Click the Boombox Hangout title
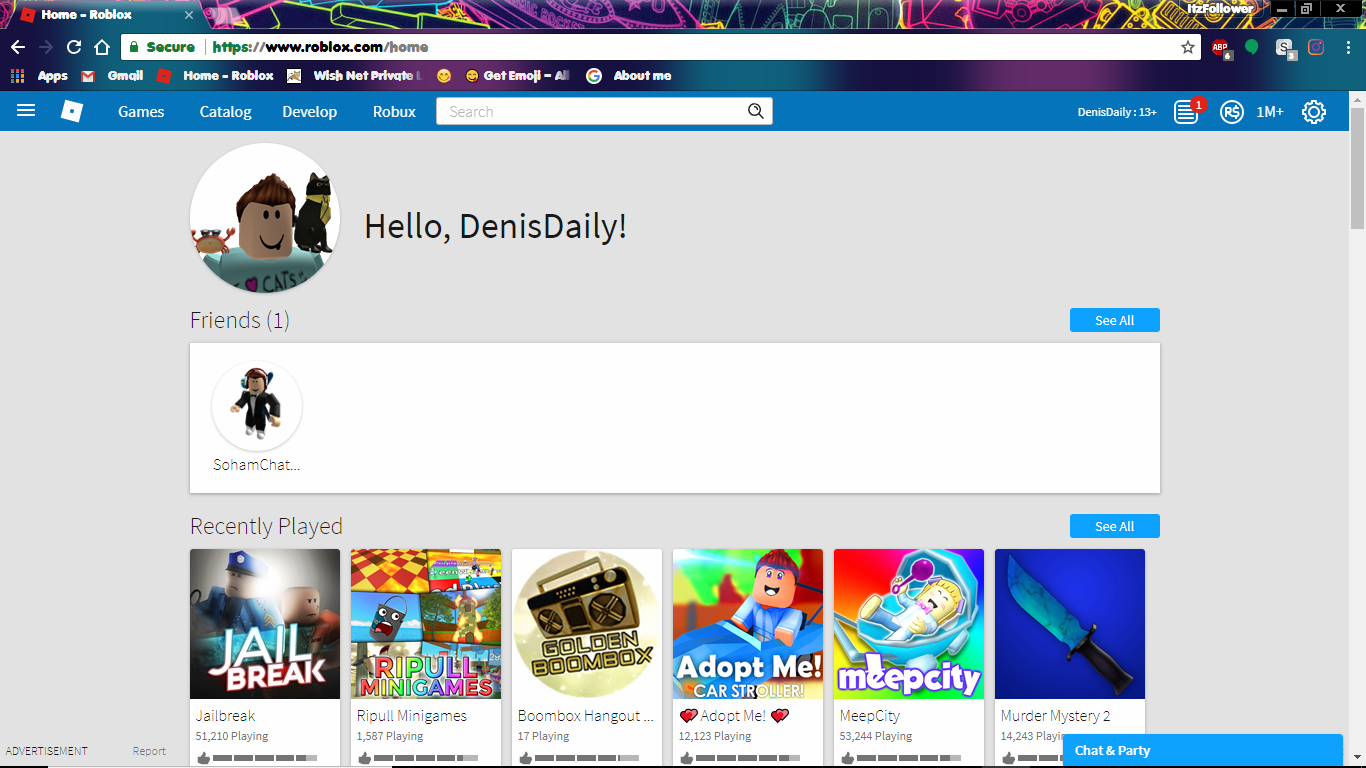1366x768 pixels. (586, 716)
